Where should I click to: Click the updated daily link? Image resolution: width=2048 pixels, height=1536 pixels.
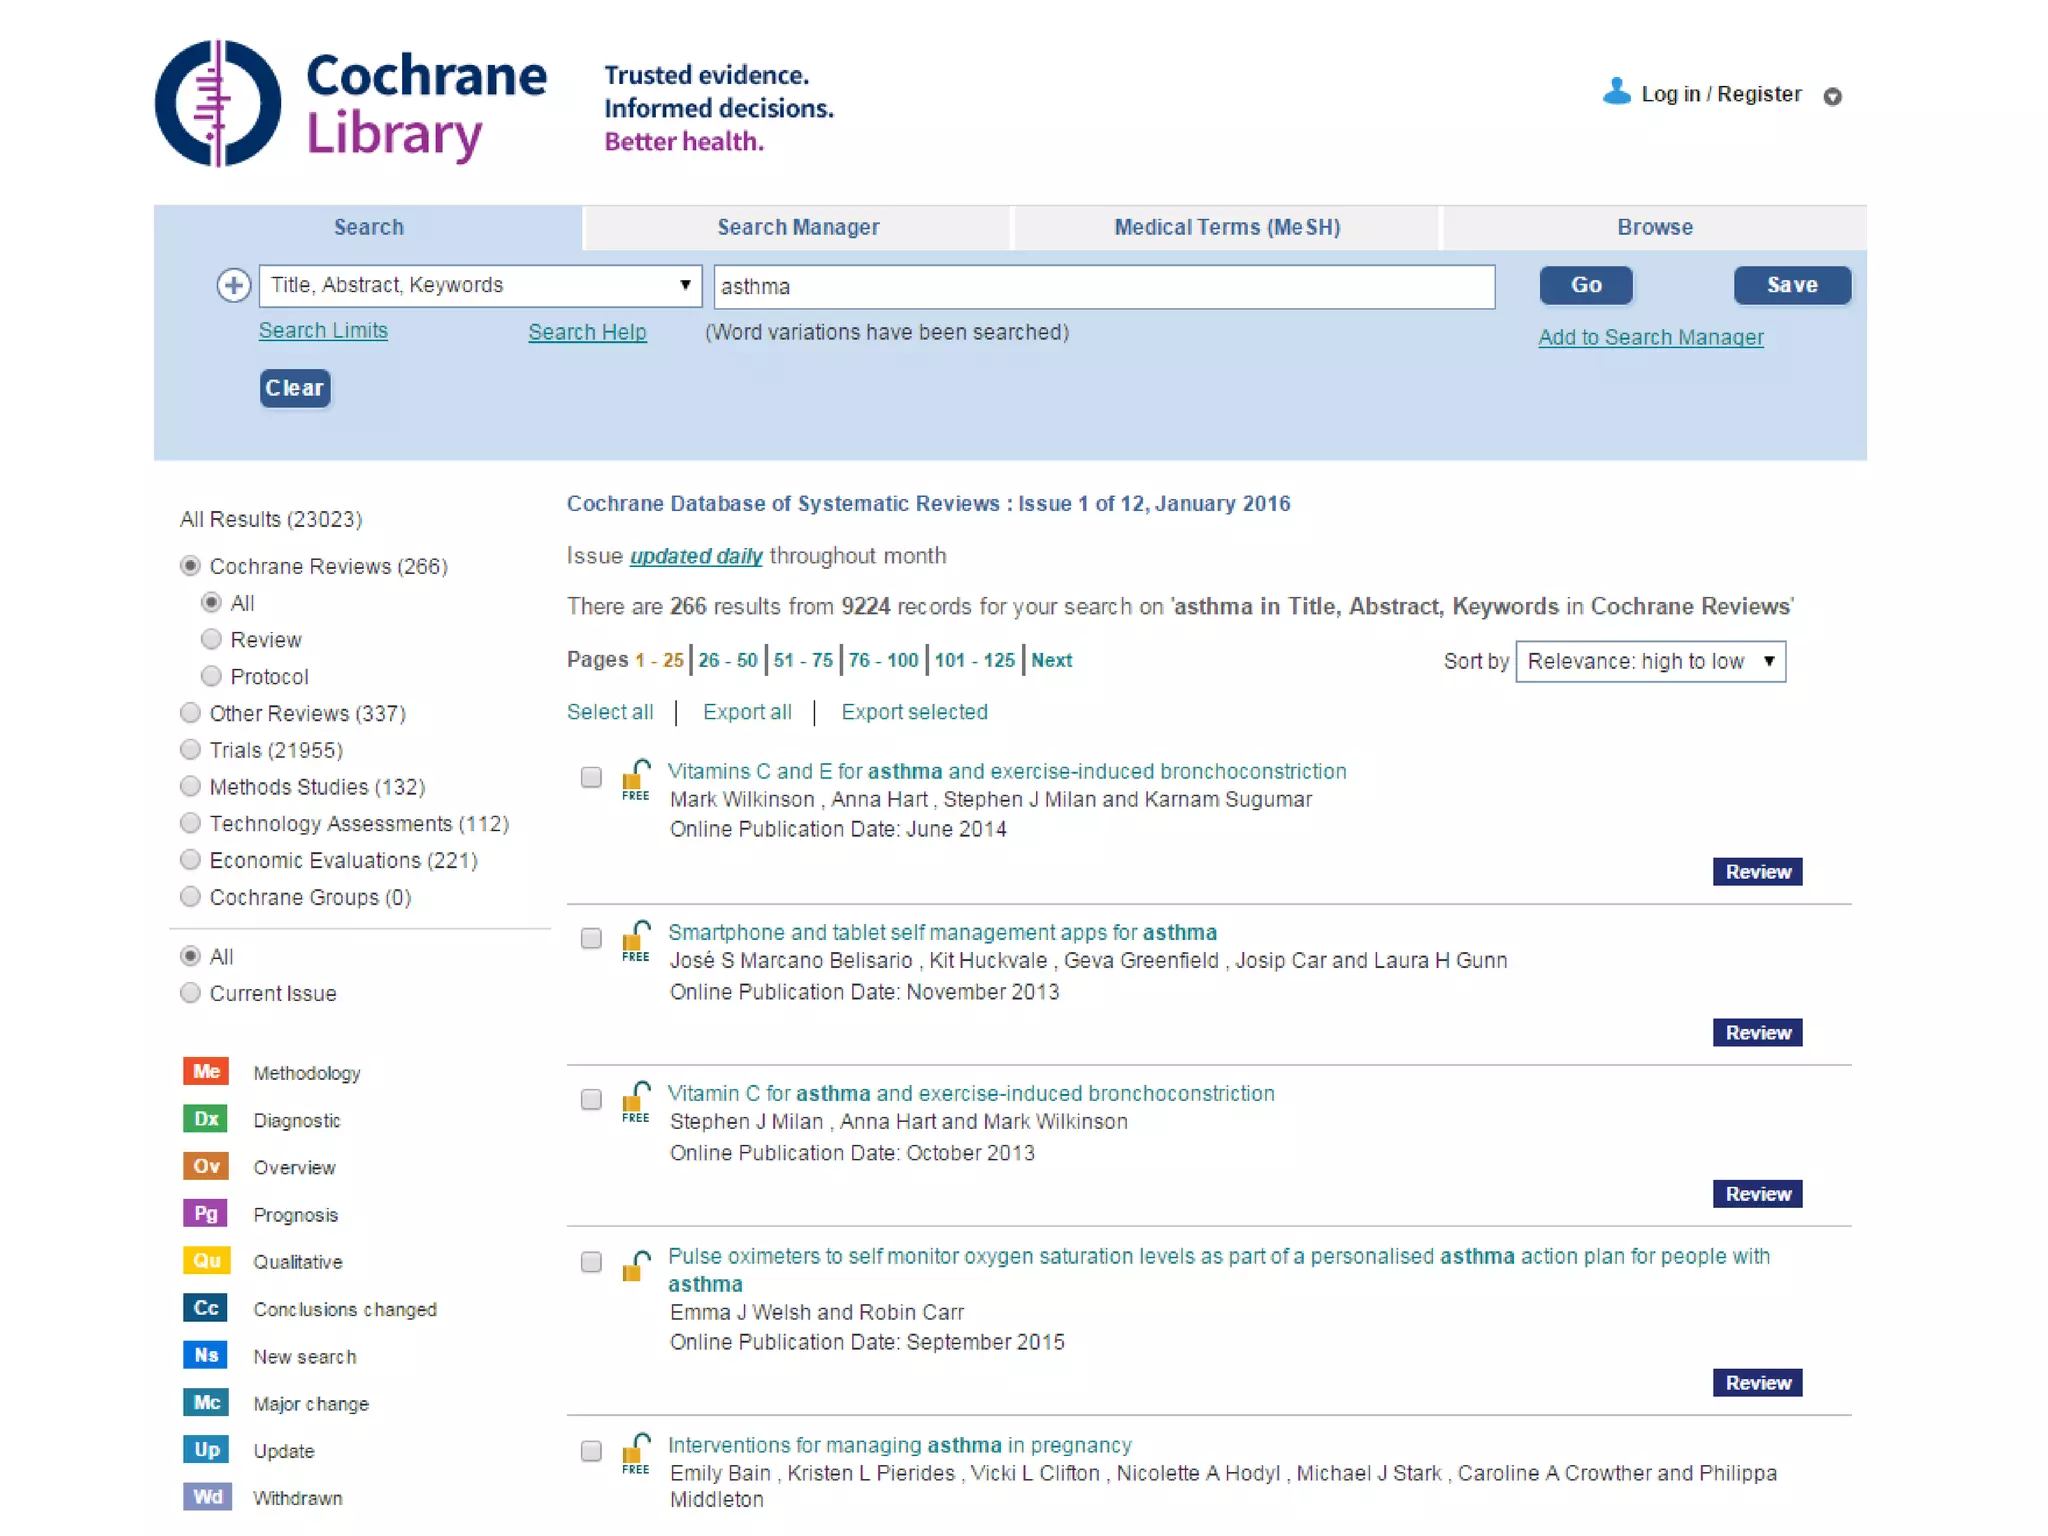point(696,556)
